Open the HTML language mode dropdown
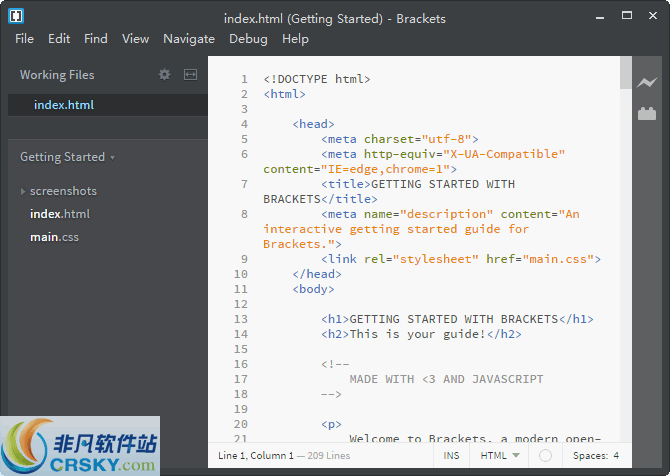The image size is (670, 476). [x=500, y=456]
